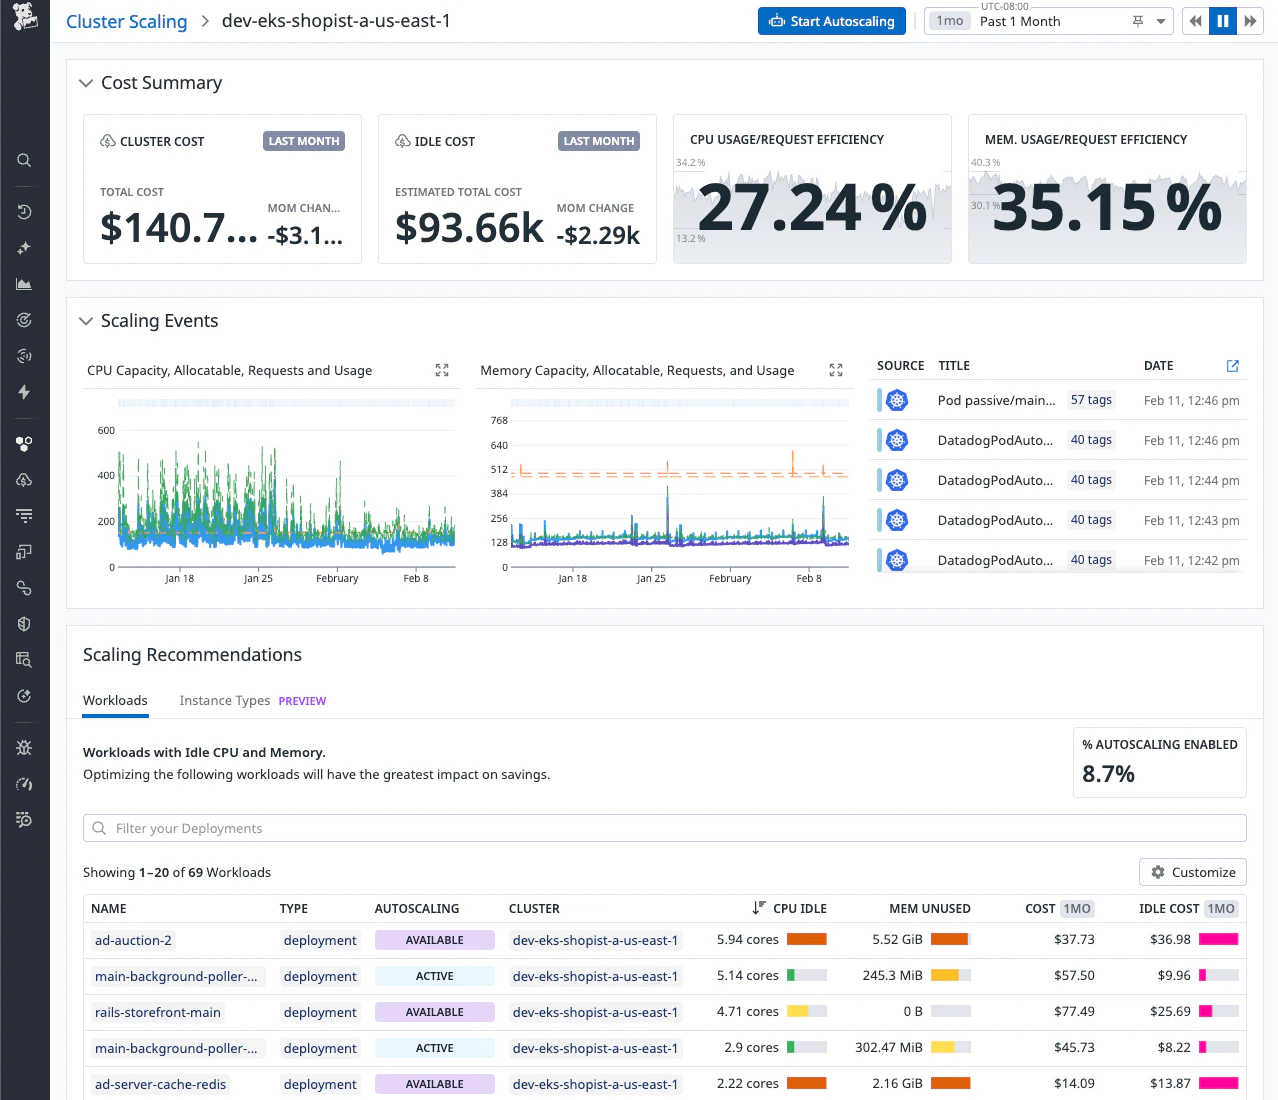Collapse the Cost Summary section
Viewport: 1278px width, 1100px height.
[x=86, y=83]
